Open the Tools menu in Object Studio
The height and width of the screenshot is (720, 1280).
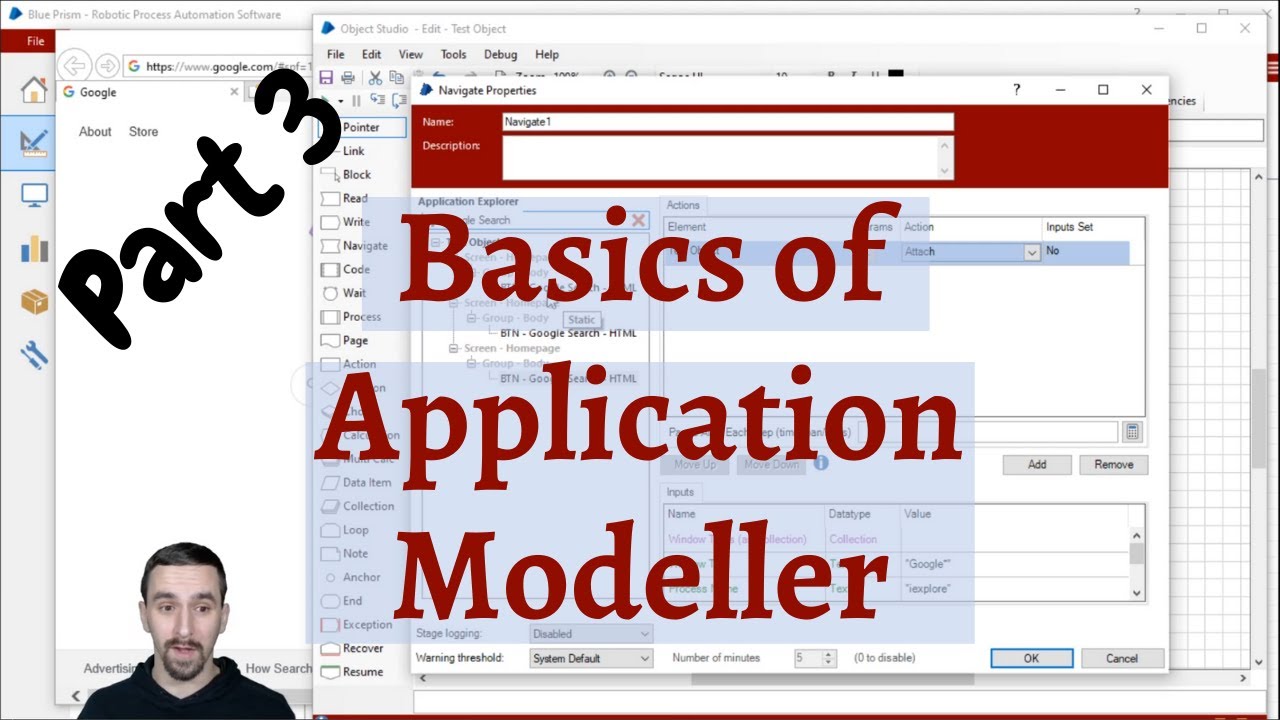[454, 54]
